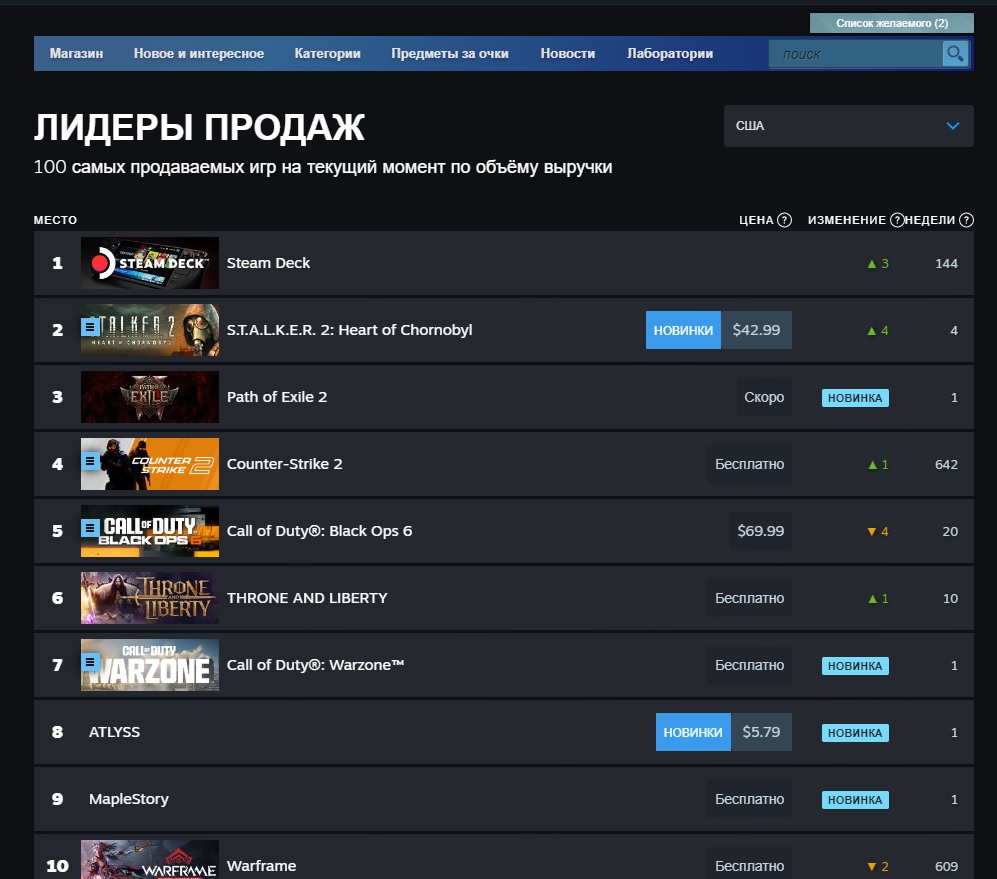Click the search magnifier icon
Screen dimensions: 997x879
pyautogui.click(x=955, y=54)
